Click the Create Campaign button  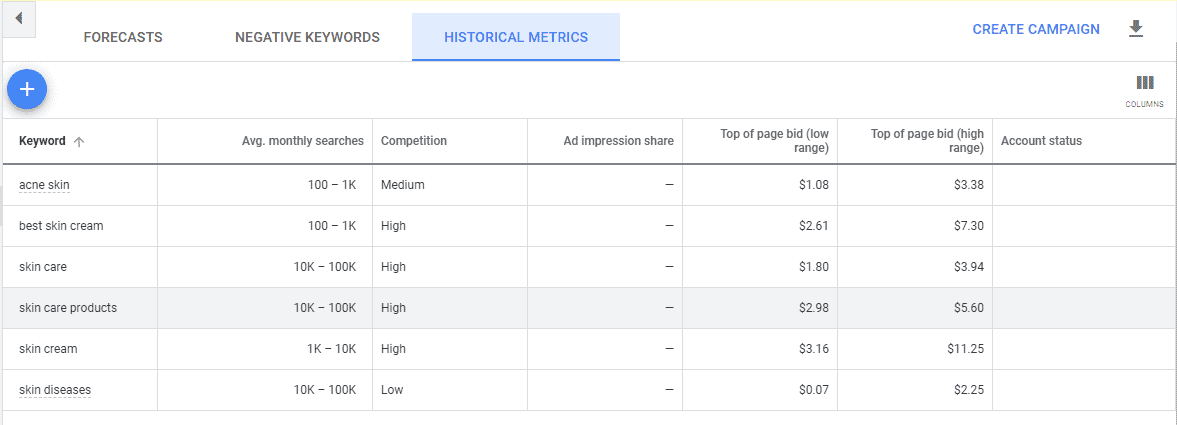tap(1036, 29)
